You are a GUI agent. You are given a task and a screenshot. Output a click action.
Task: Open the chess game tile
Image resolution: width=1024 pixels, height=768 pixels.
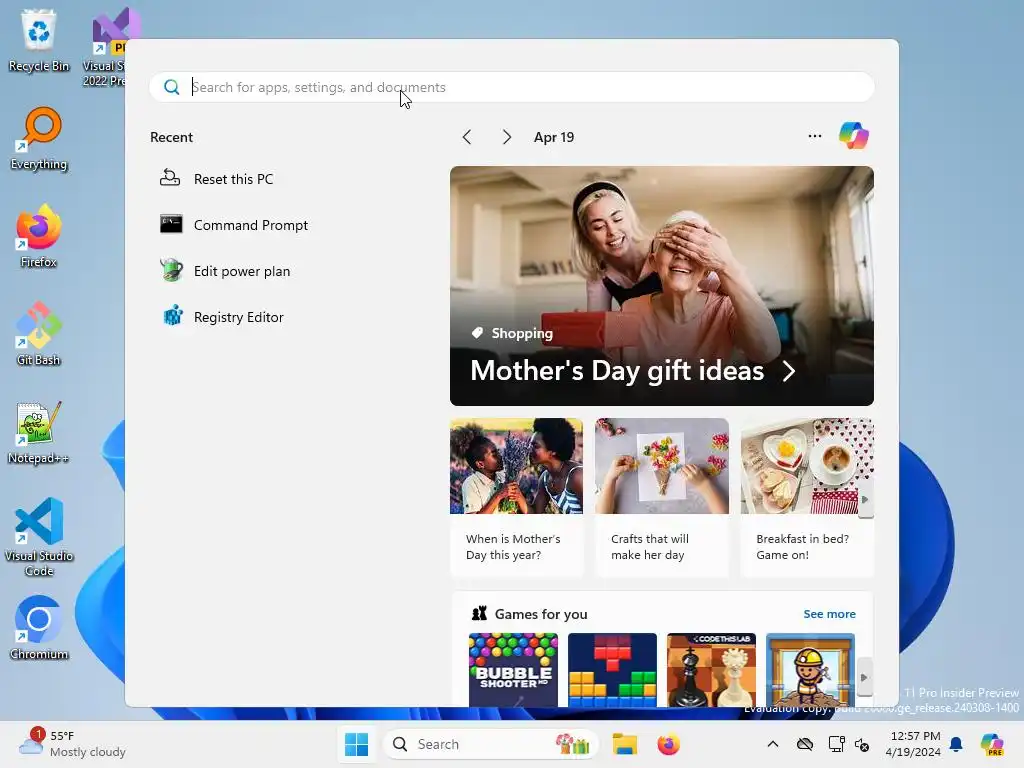(x=711, y=669)
